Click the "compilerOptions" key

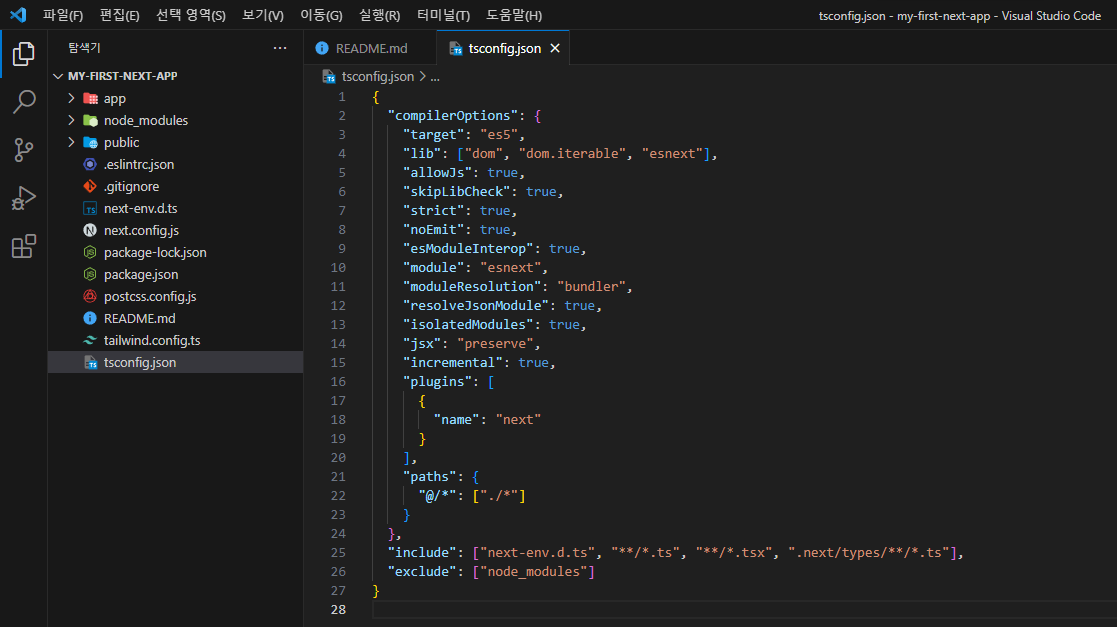[x=453, y=115]
